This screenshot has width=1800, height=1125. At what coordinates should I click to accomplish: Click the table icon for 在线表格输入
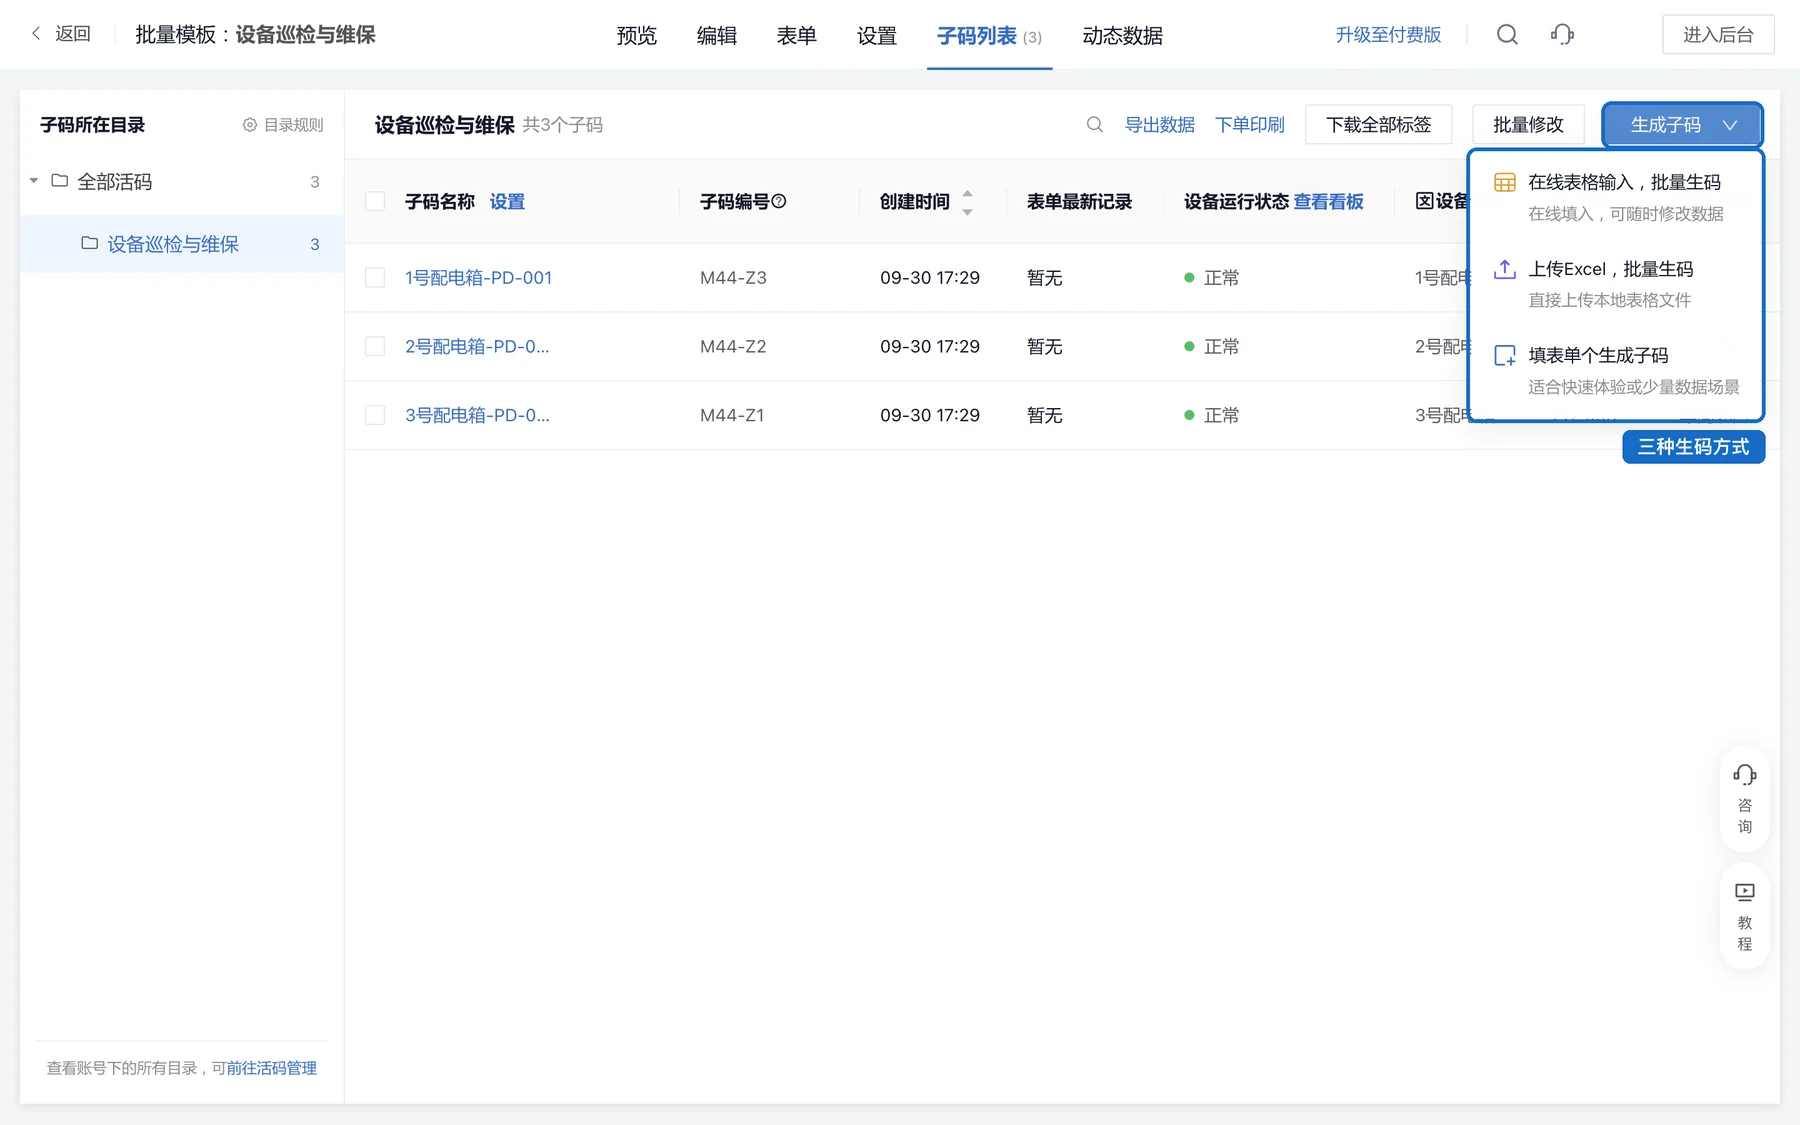click(1505, 182)
